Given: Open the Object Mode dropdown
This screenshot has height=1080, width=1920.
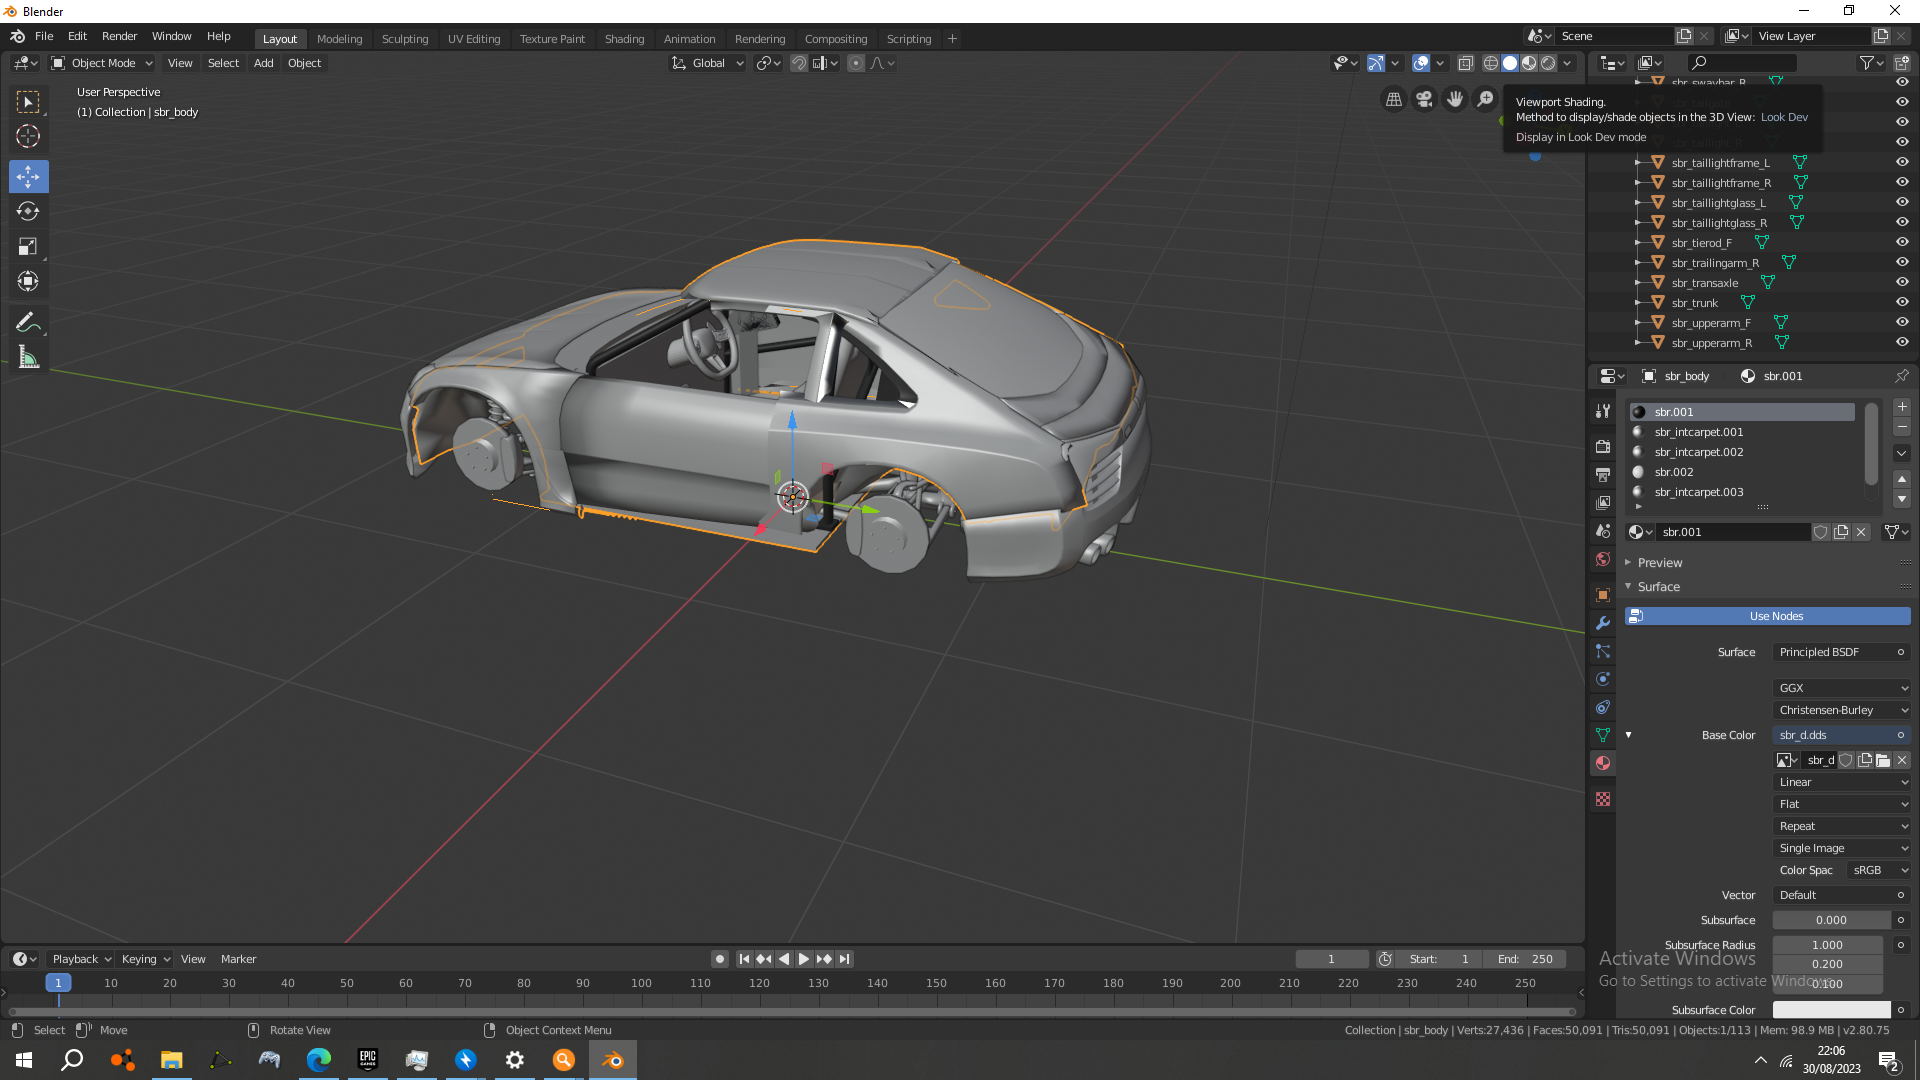Looking at the screenshot, I should click(102, 63).
